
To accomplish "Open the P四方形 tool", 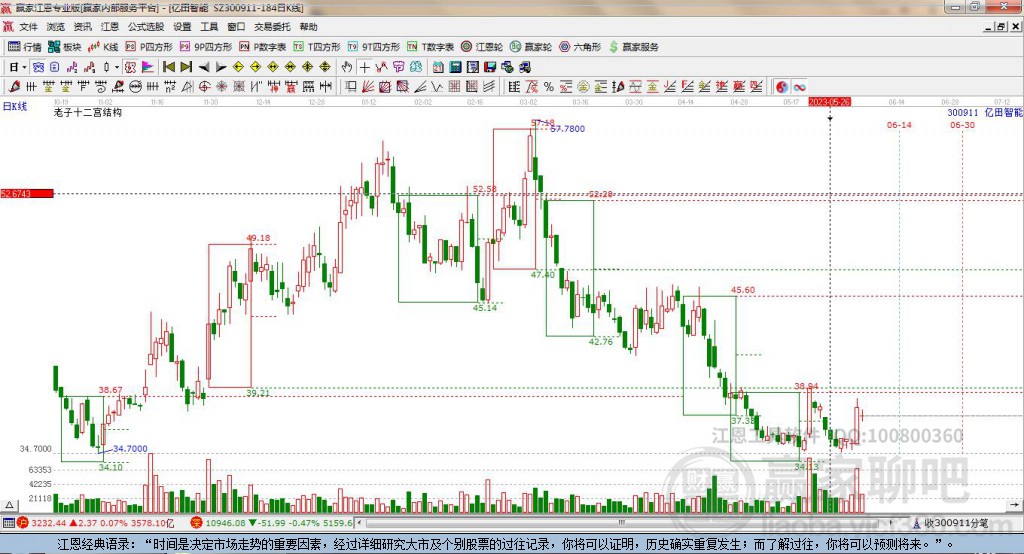I will [x=149, y=47].
